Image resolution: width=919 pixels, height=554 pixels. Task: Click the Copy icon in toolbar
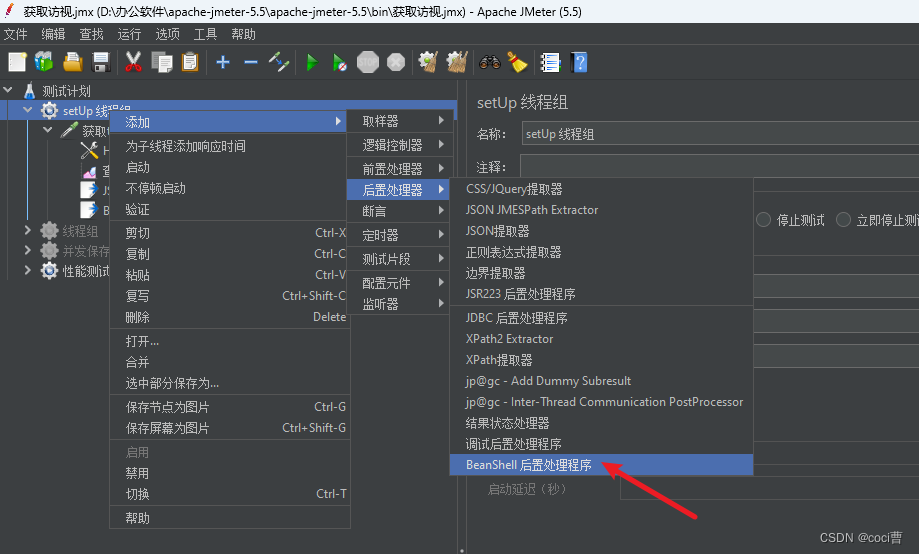(162, 62)
